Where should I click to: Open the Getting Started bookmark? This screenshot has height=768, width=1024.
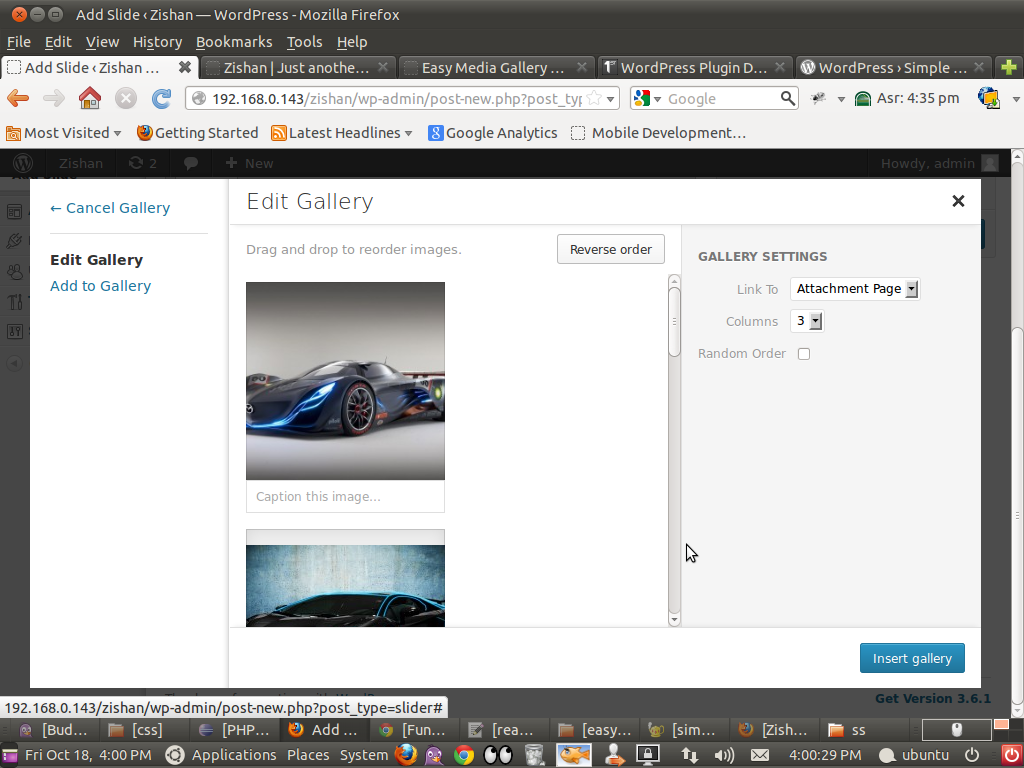[197, 133]
